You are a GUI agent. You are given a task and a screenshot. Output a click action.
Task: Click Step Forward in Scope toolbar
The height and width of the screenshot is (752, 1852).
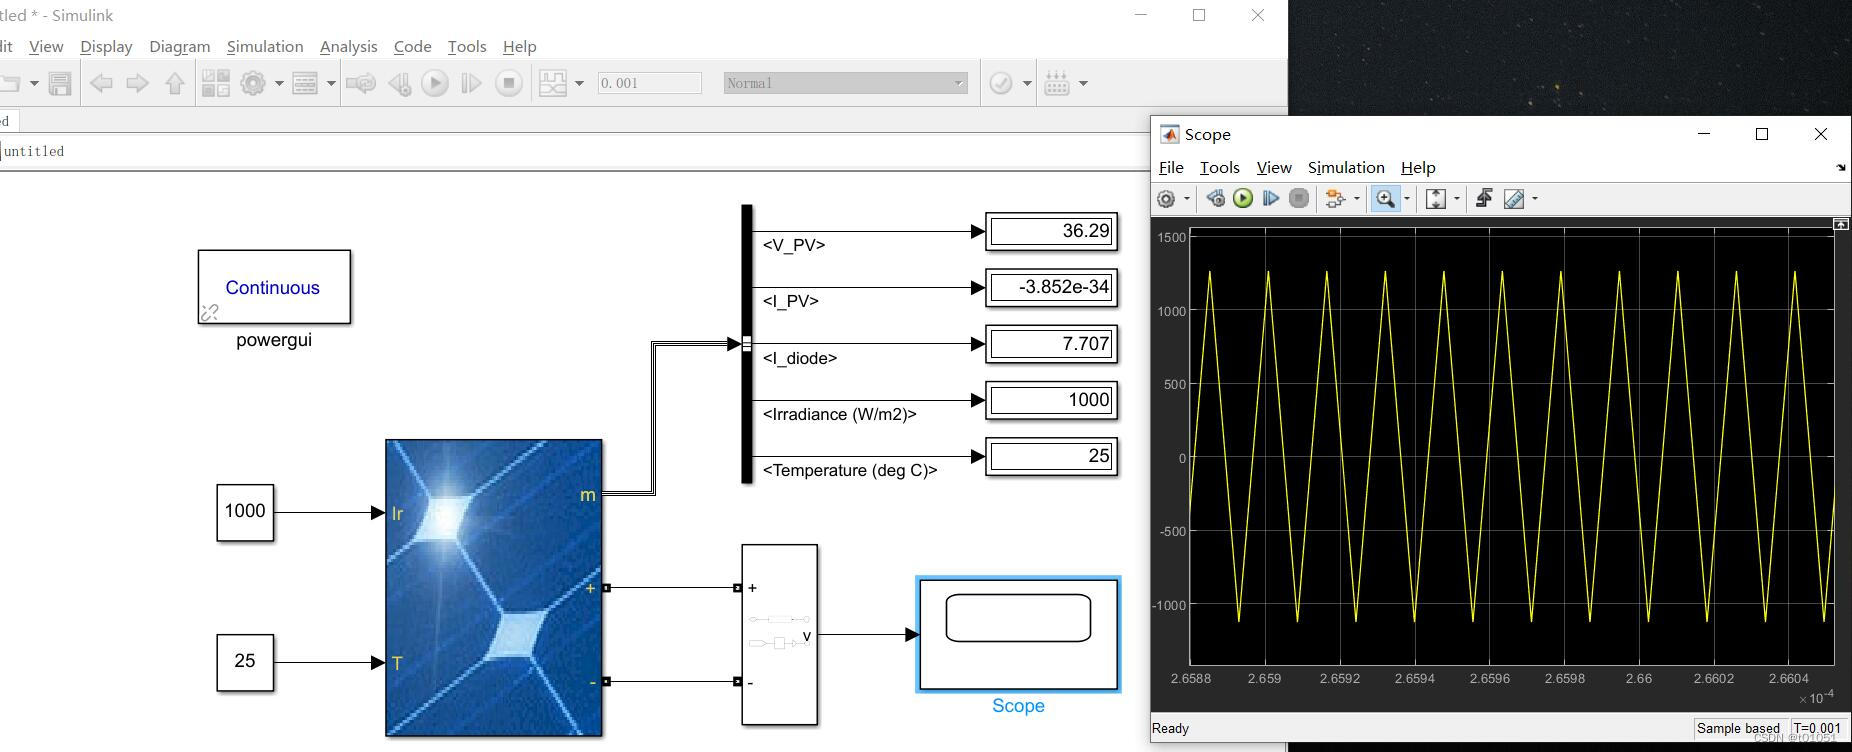point(1271,199)
